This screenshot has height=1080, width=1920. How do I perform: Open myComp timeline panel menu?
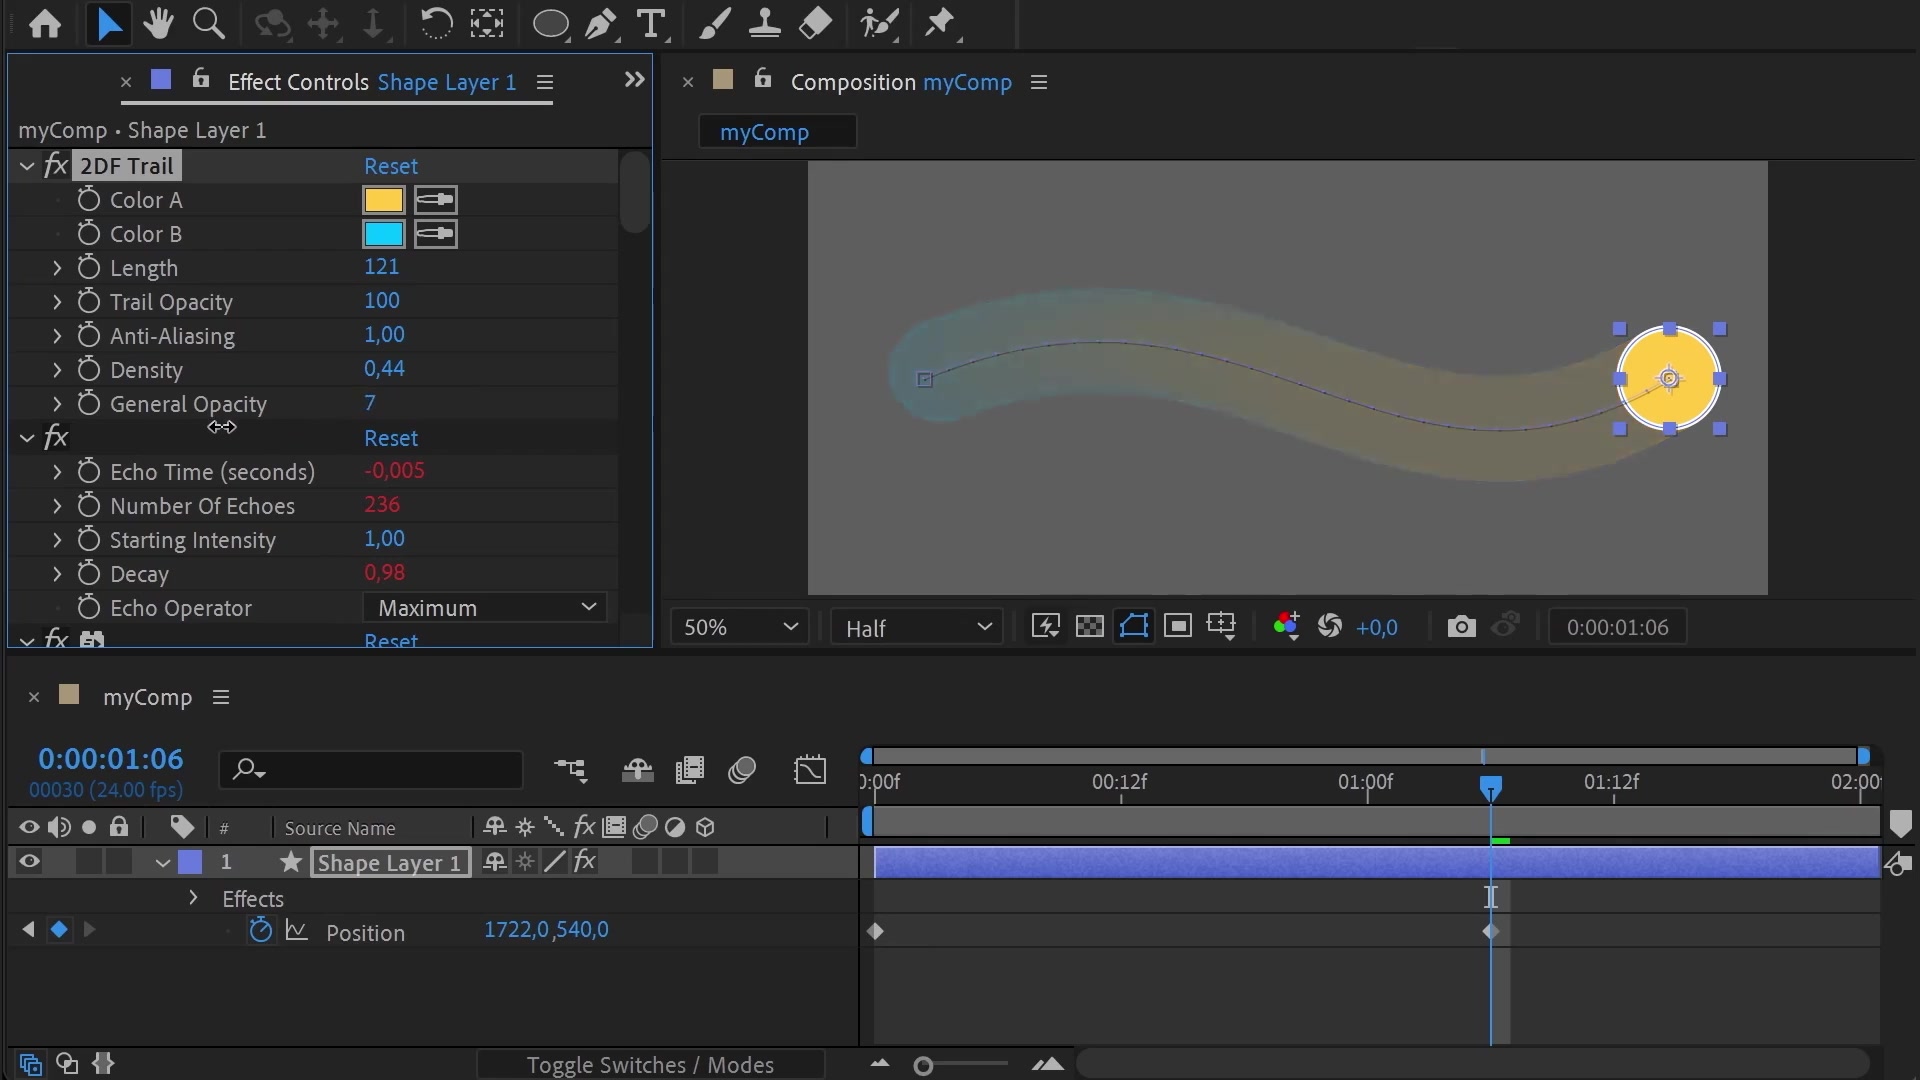pyautogui.click(x=221, y=697)
